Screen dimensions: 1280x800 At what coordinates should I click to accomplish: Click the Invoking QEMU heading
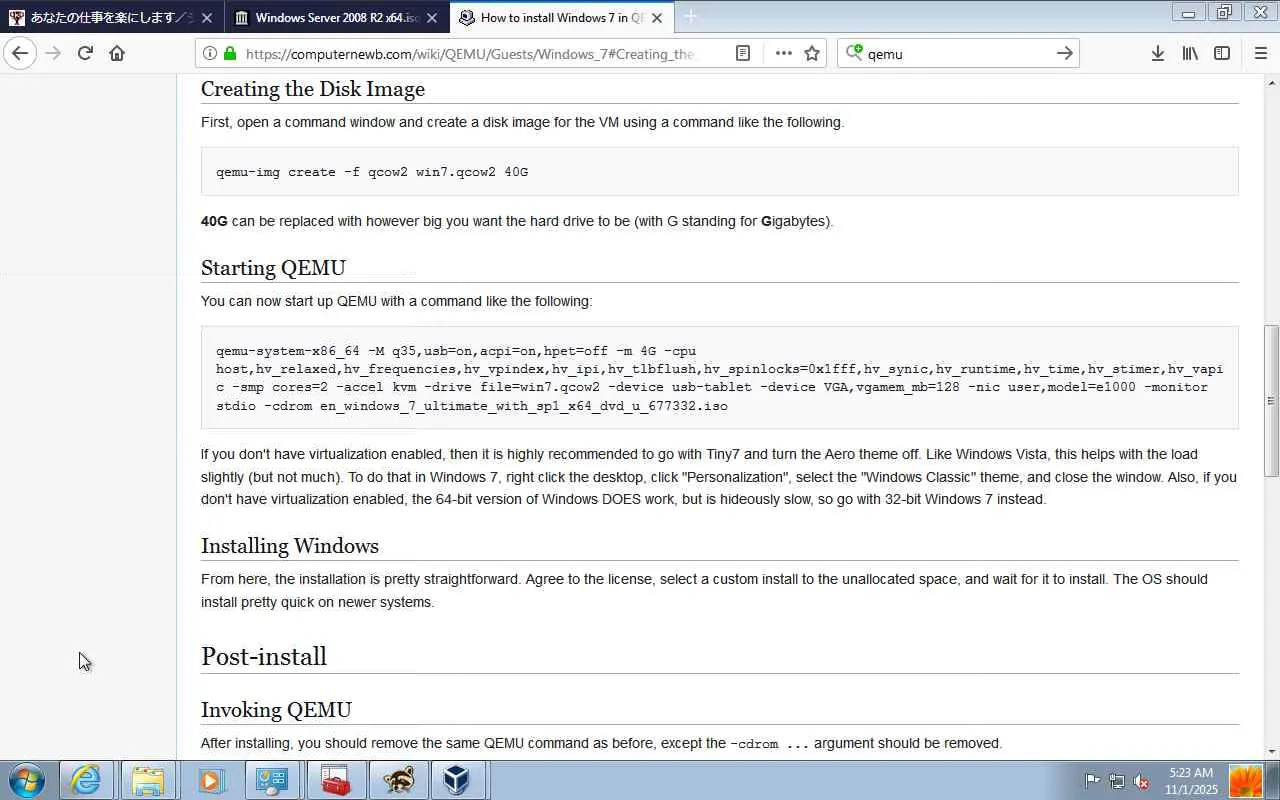276,710
